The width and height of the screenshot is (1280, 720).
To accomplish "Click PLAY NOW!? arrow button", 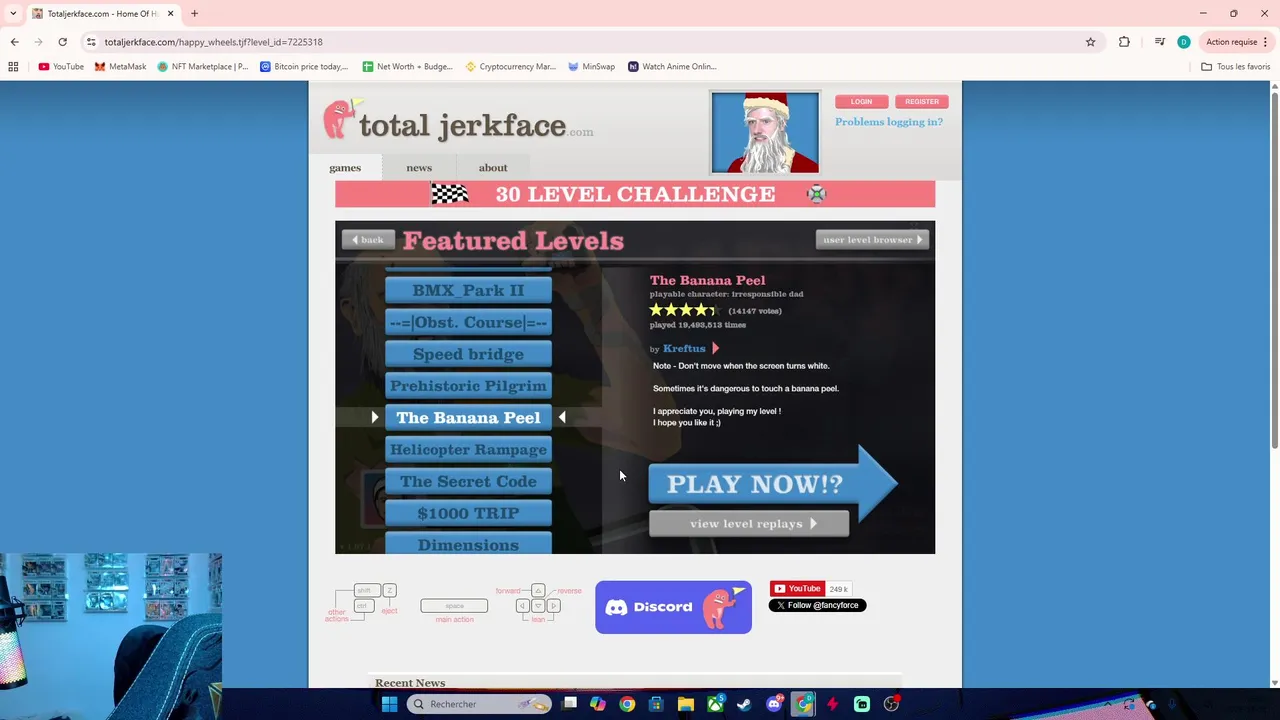I will tap(773, 484).
